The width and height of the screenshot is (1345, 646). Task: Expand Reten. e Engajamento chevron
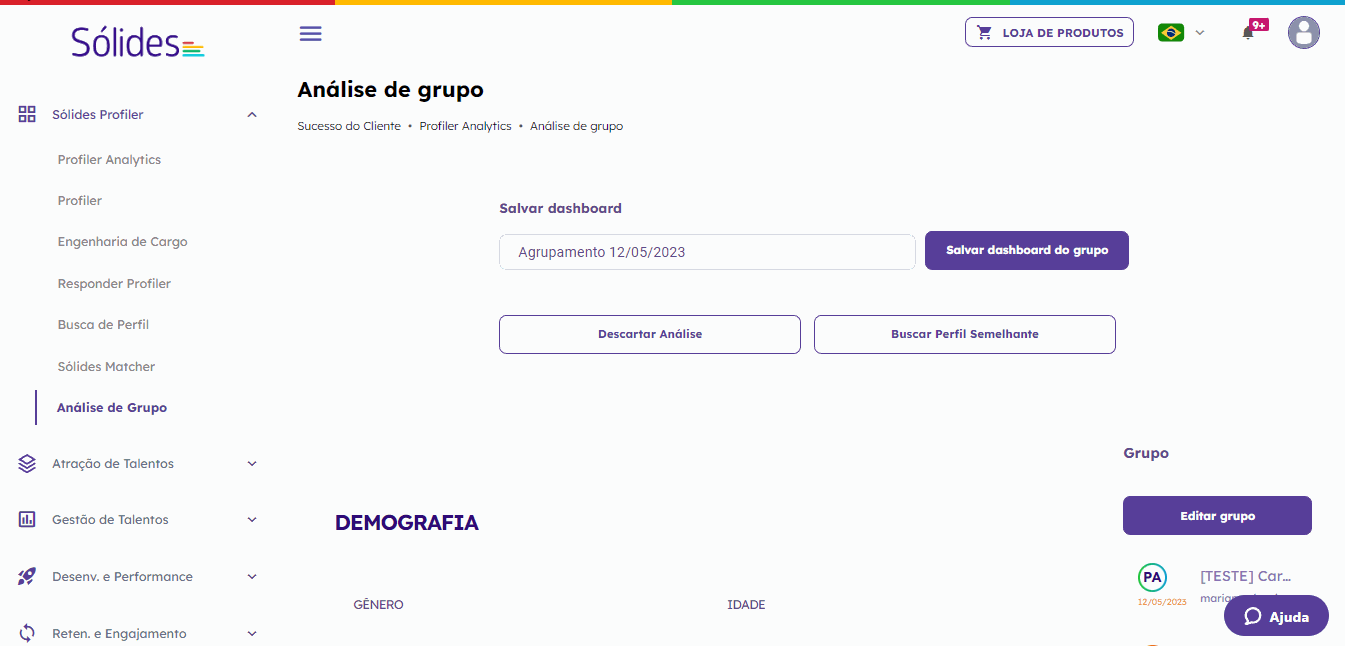pyautogui.click(x=252, y=633)
